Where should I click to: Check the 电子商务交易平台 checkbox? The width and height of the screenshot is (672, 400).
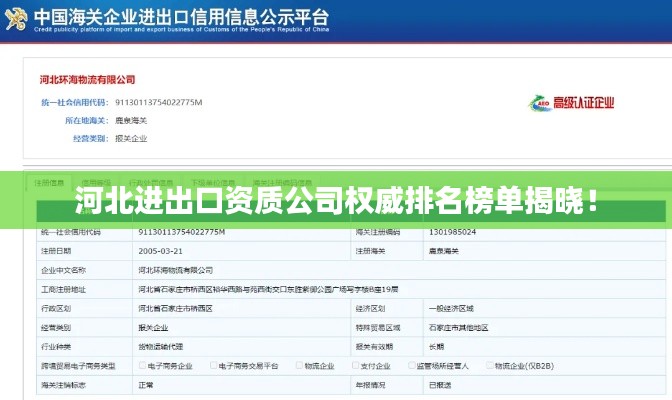click(213, 365)
